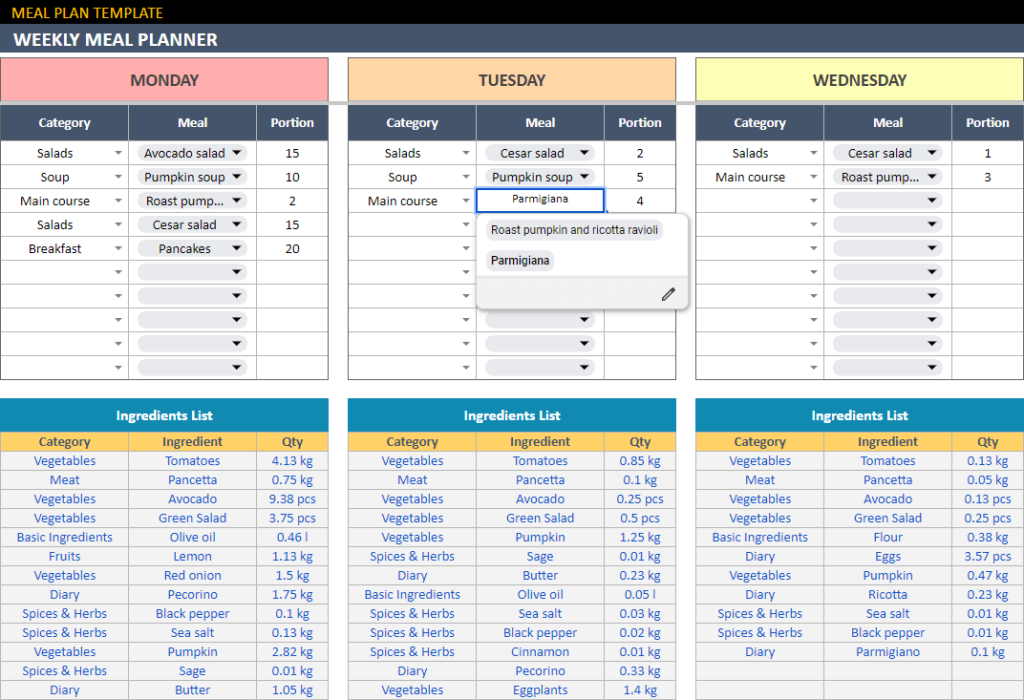Open Monday Avocado salad meal dropdown
Image resolution: width=1024 pixels, height=700 pixels.
tap(237, 153)
